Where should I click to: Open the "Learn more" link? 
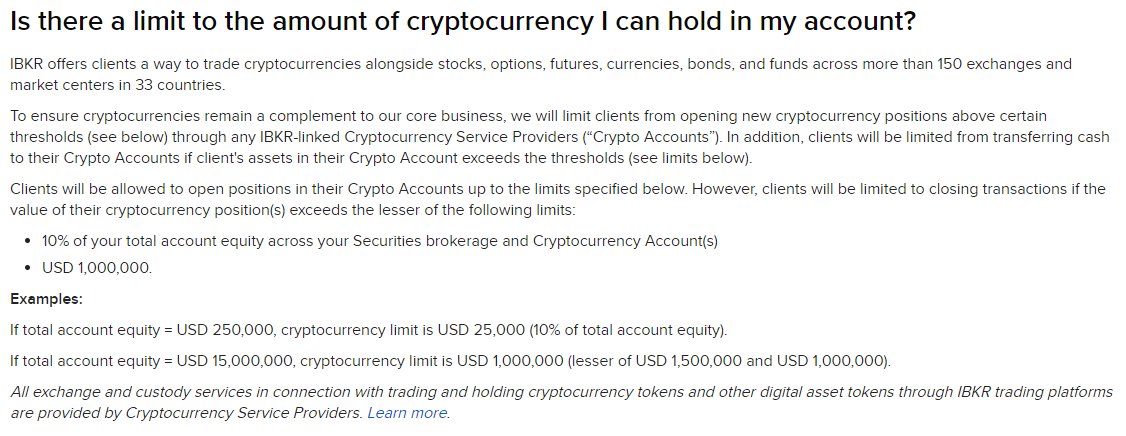[x=408, y=413]
